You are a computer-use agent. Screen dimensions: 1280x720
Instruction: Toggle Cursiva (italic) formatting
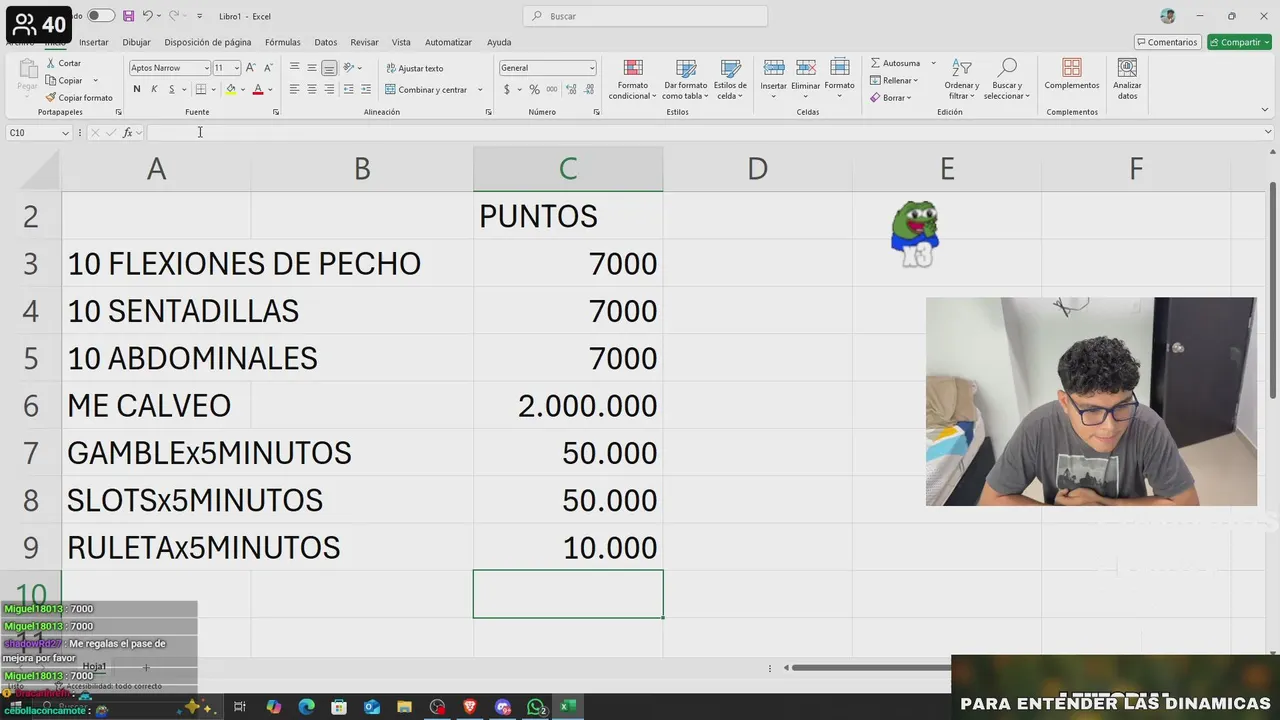click(154, 89)
